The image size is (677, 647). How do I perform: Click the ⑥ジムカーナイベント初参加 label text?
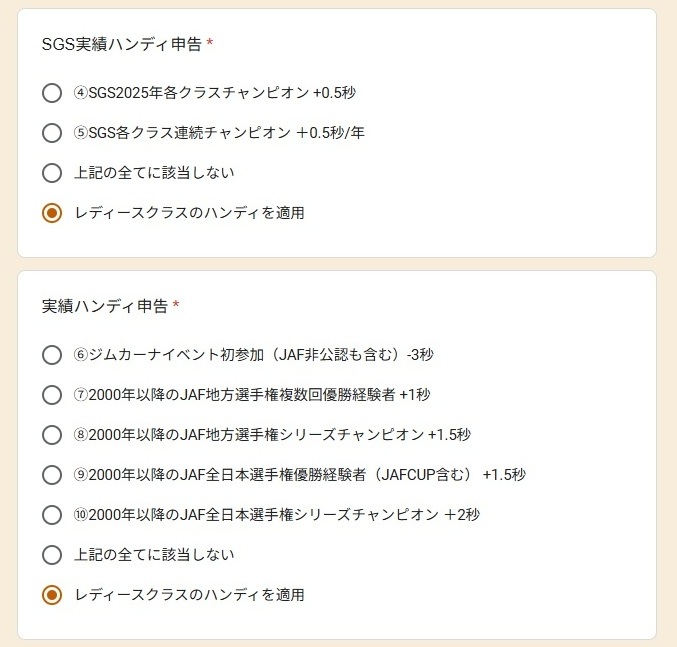click(x=254, y=355)
